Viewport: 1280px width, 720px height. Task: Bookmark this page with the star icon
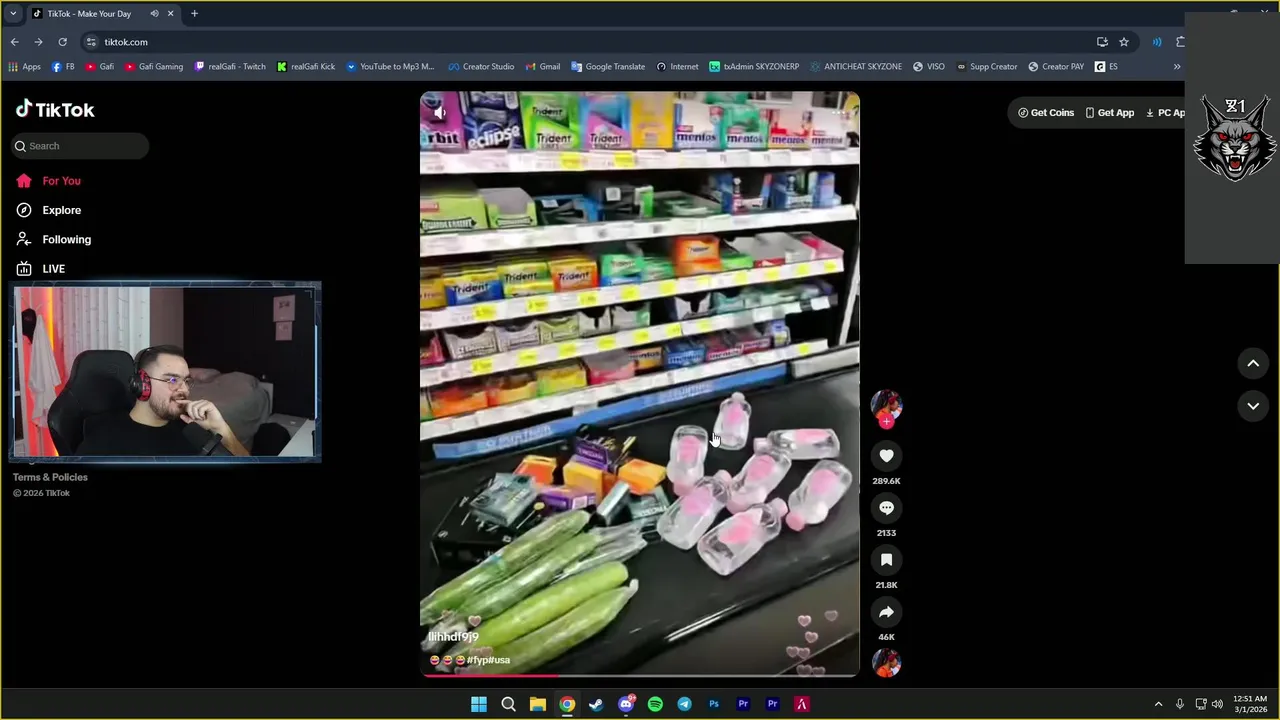tap(1124, 42)
